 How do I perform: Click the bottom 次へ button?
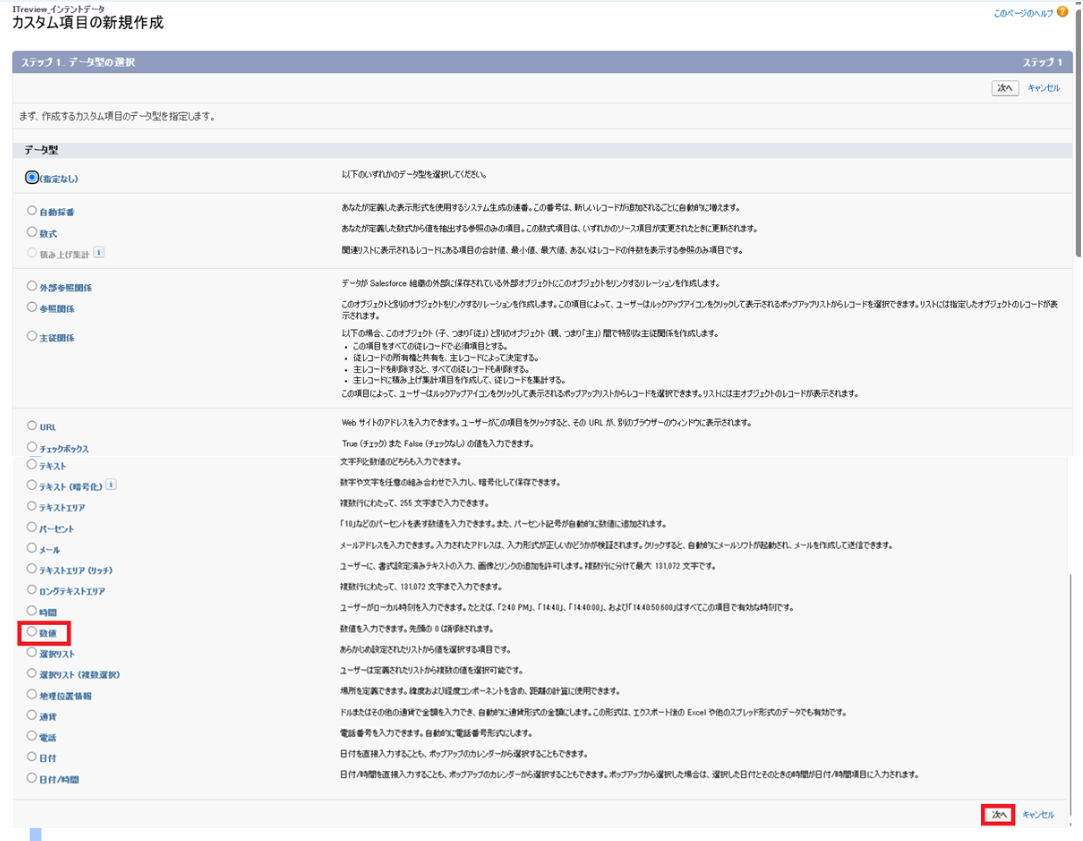click(998, 815)
